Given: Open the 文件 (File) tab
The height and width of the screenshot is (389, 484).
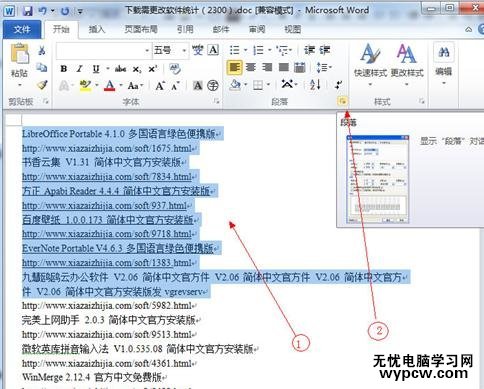Looking at the screenshot, I should (22, 29).
